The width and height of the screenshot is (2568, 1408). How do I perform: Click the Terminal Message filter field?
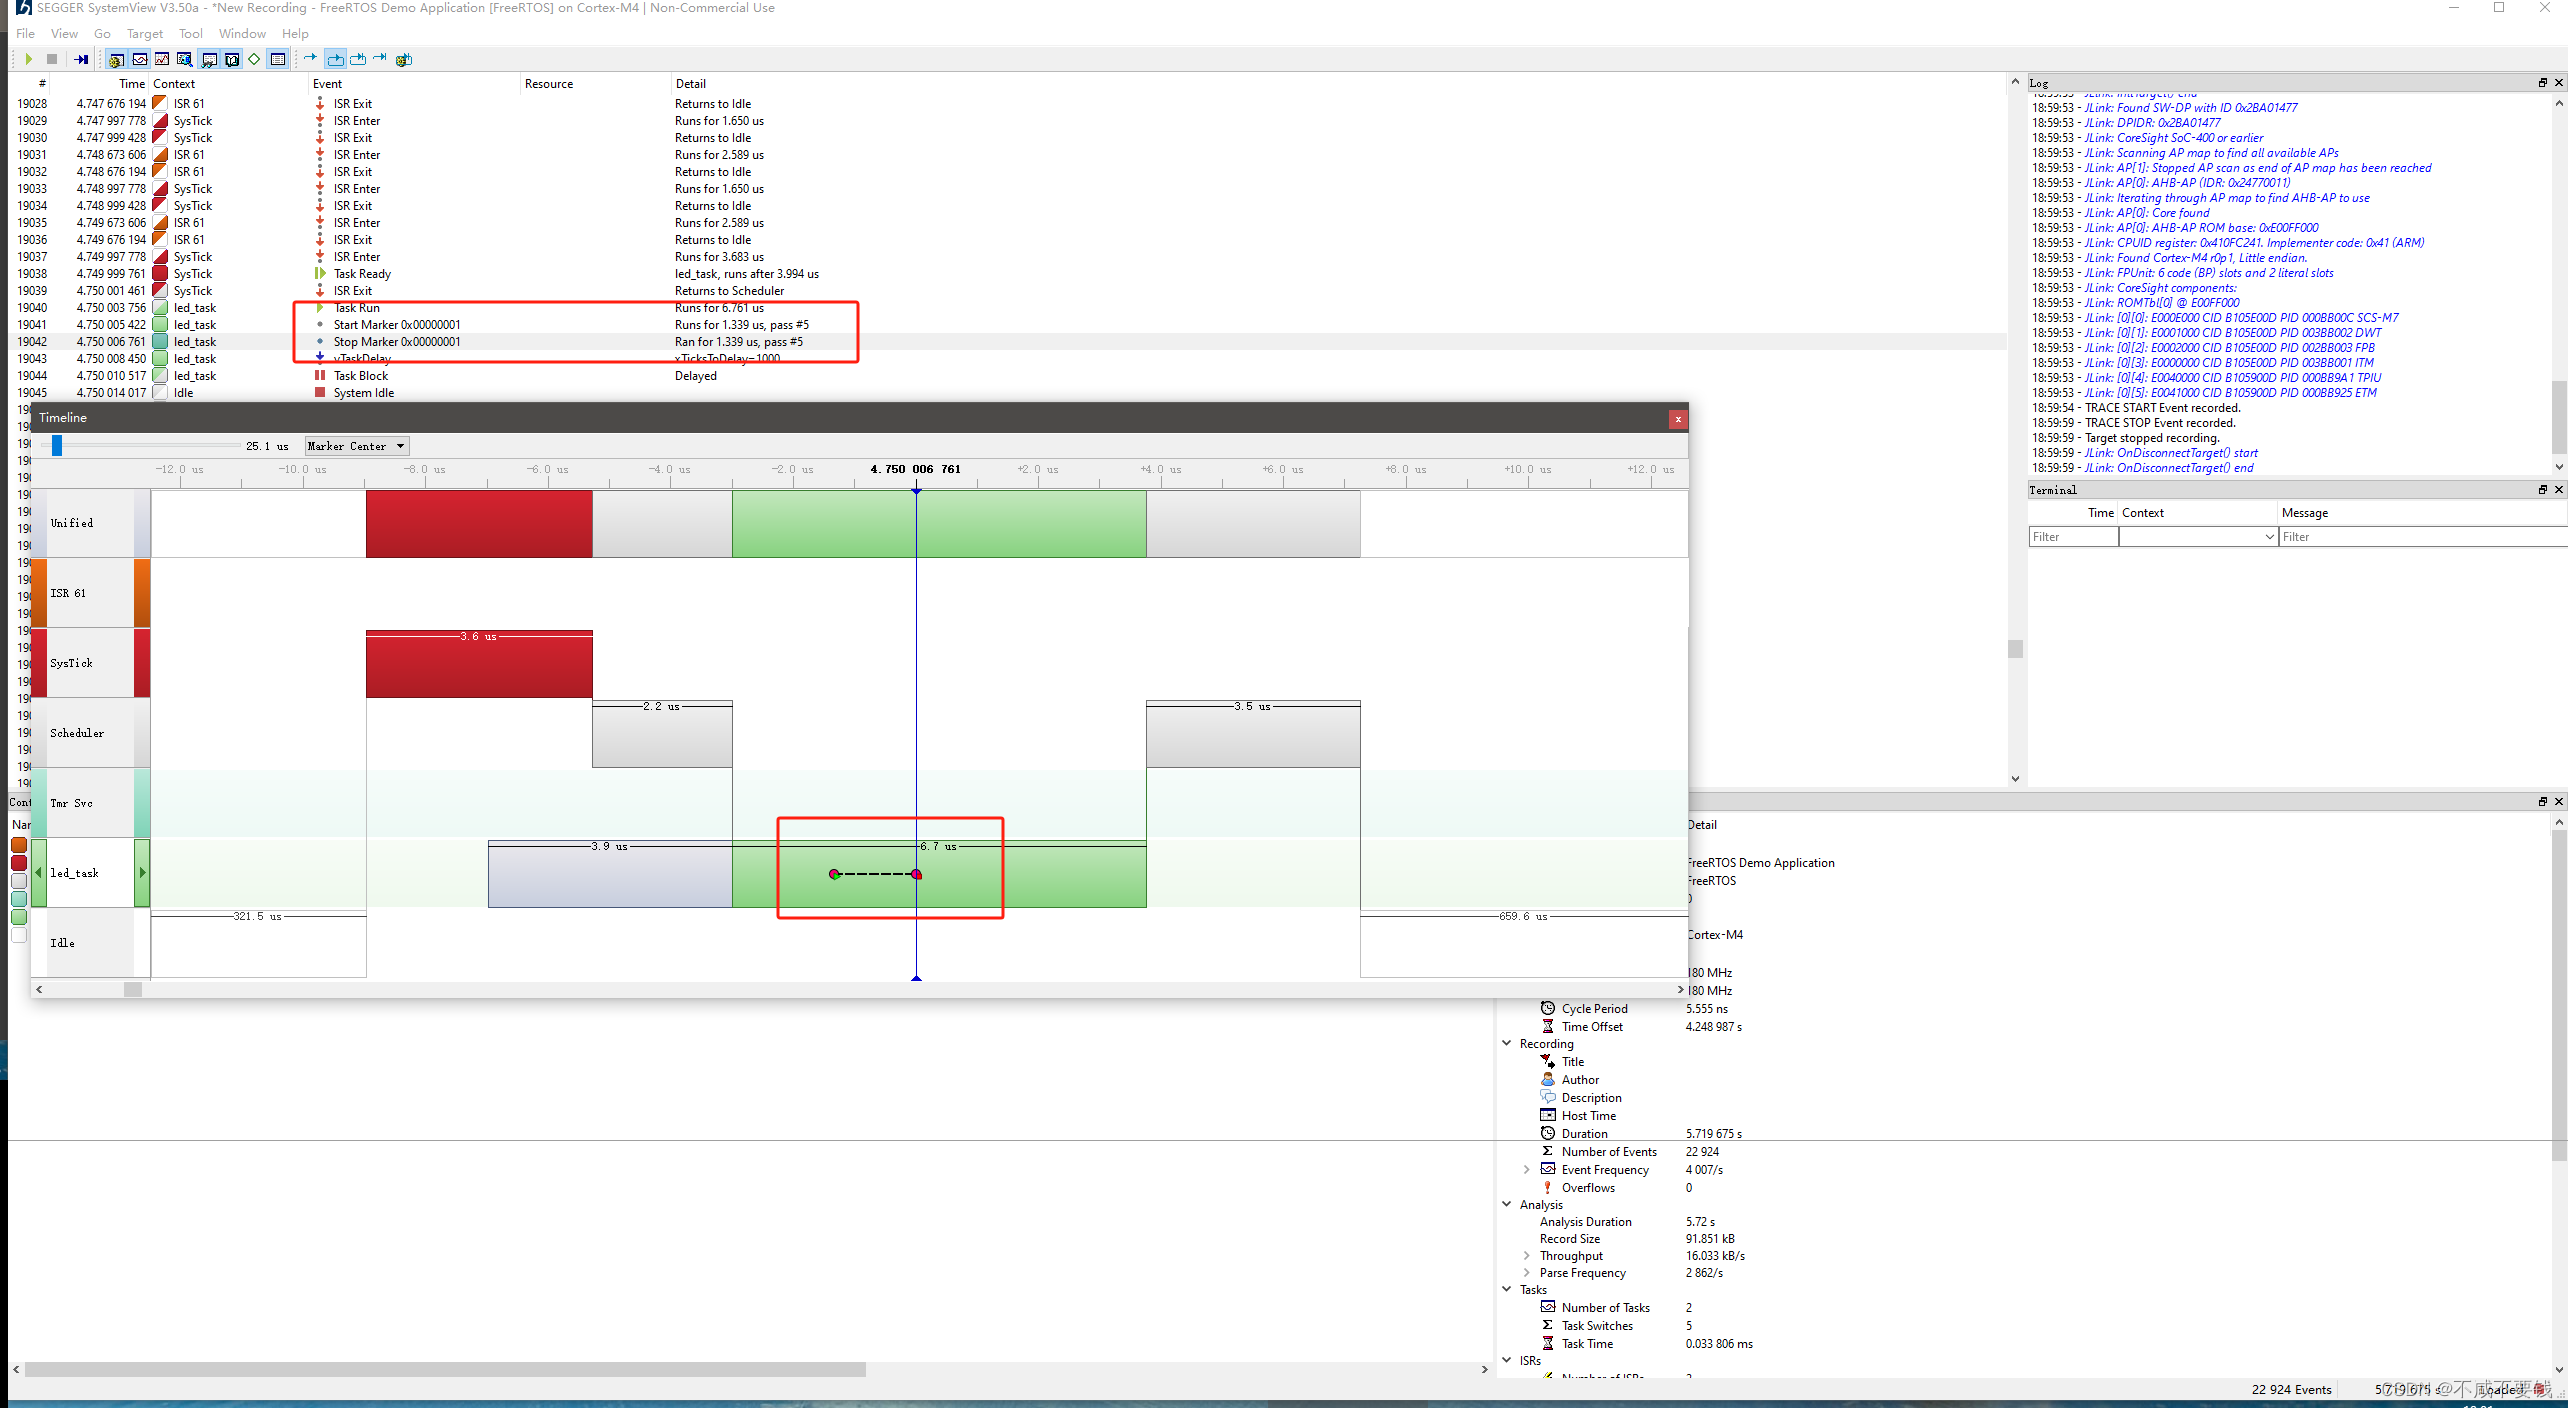click(x=2423, y=537)
